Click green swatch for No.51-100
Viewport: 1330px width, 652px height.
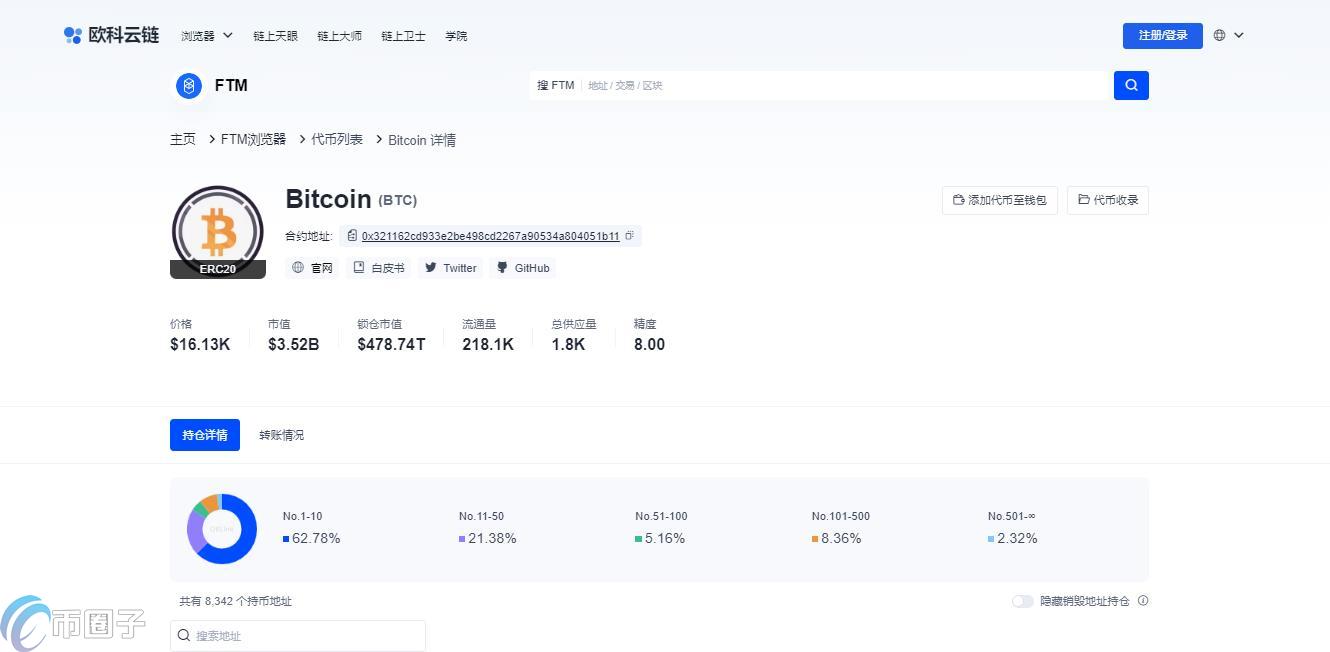[x=638, y=539]
